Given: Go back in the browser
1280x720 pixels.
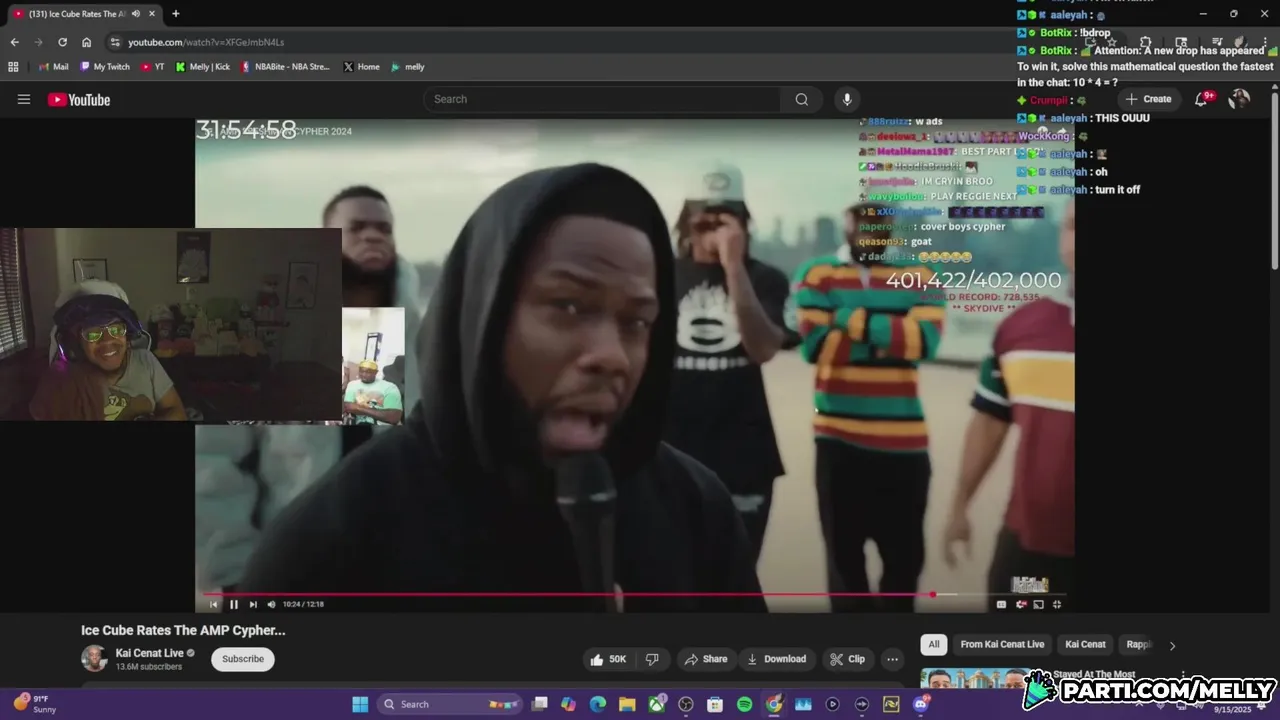Looking at the screenshot, I should tap(14, 42).
